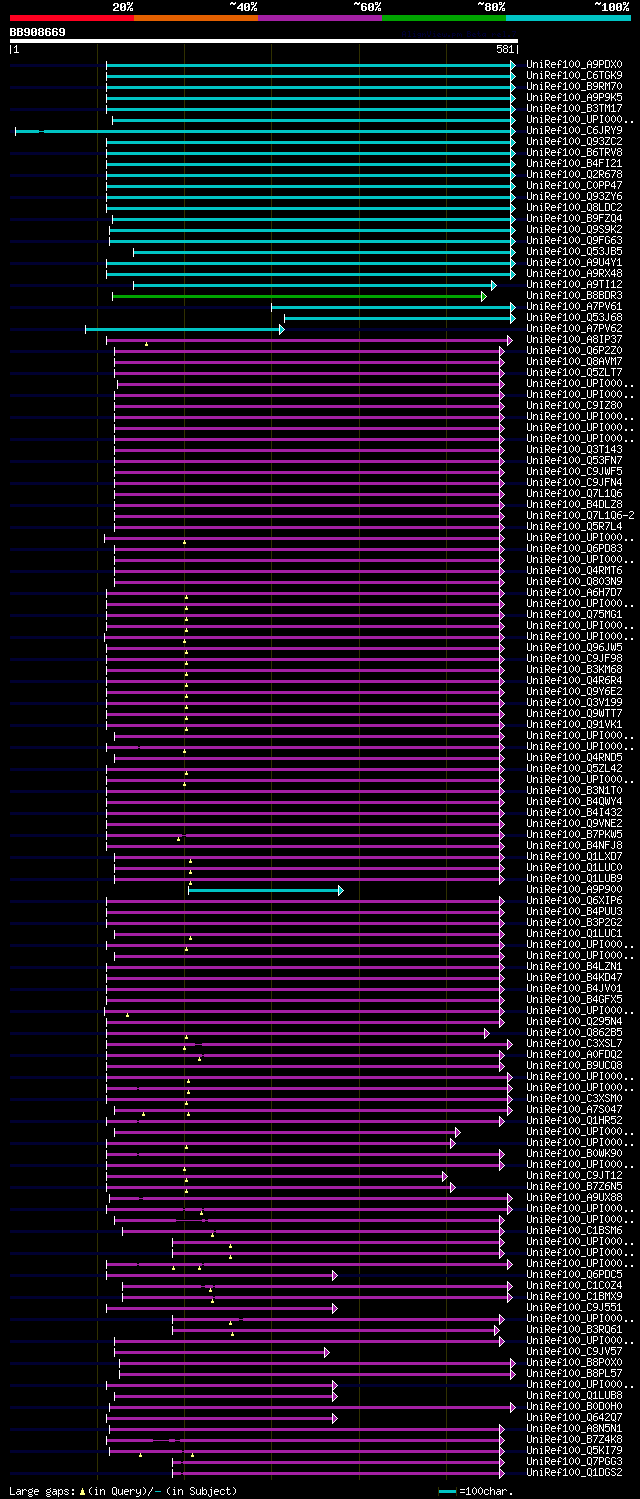This screenshot has width=640, height=1499.
Task: Open hit UniRef100_B9RM70
Action: tap(574, 87)
